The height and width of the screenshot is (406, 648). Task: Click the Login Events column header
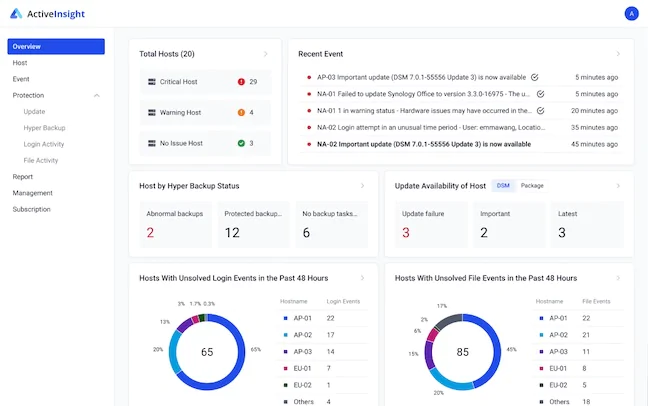[343, 301]
